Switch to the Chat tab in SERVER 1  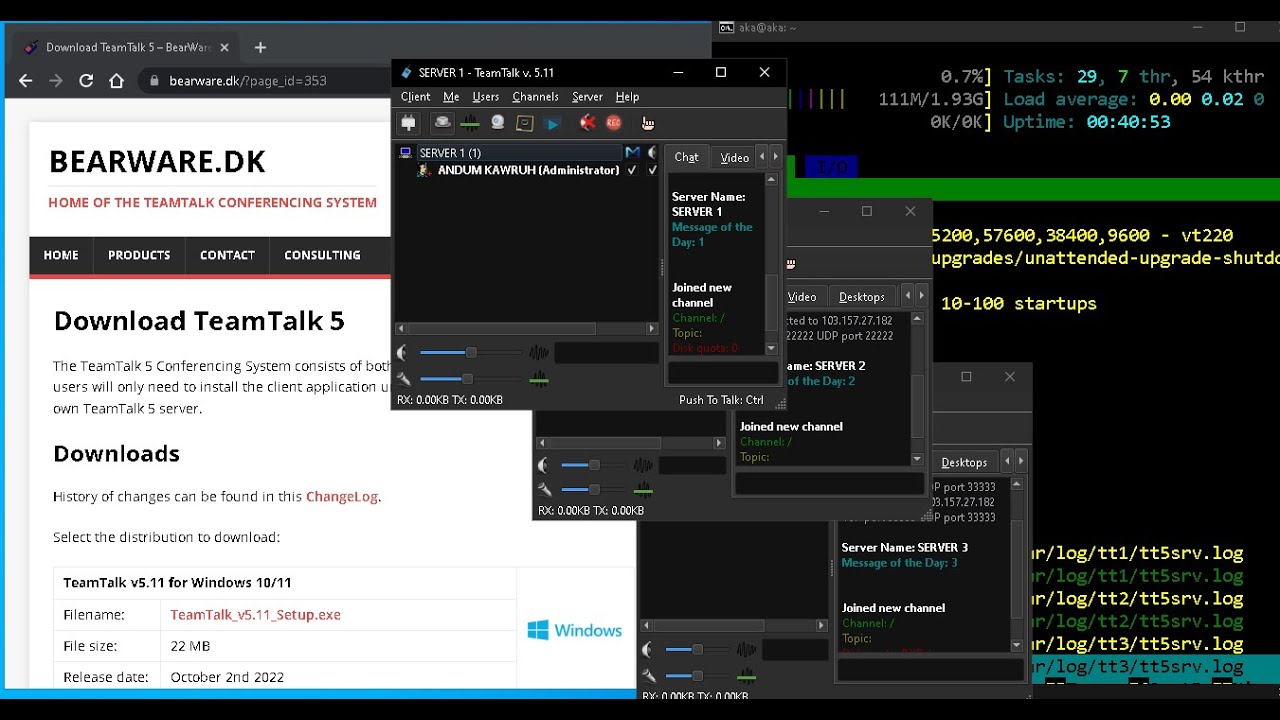tap(686, 157)
